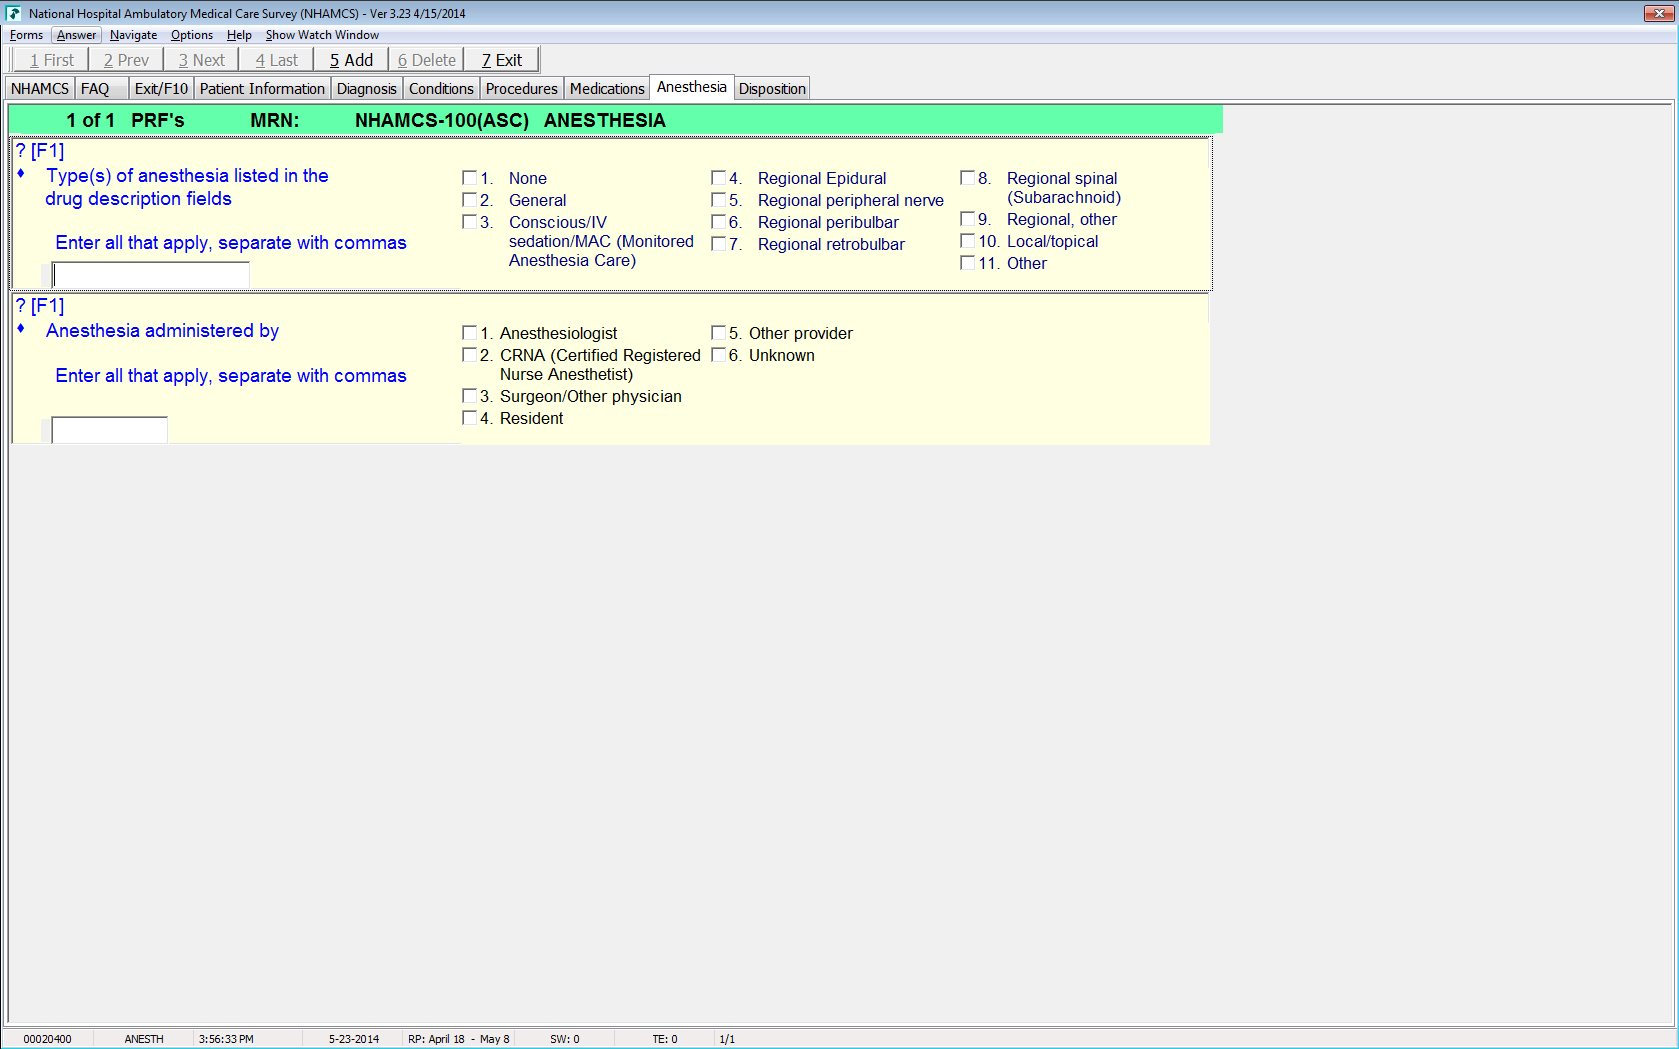Image resolution: width=1679 pixels, height=1049 pixels.
Task: Check the None anesthesia type box
Action: click(x=469, y=178)
